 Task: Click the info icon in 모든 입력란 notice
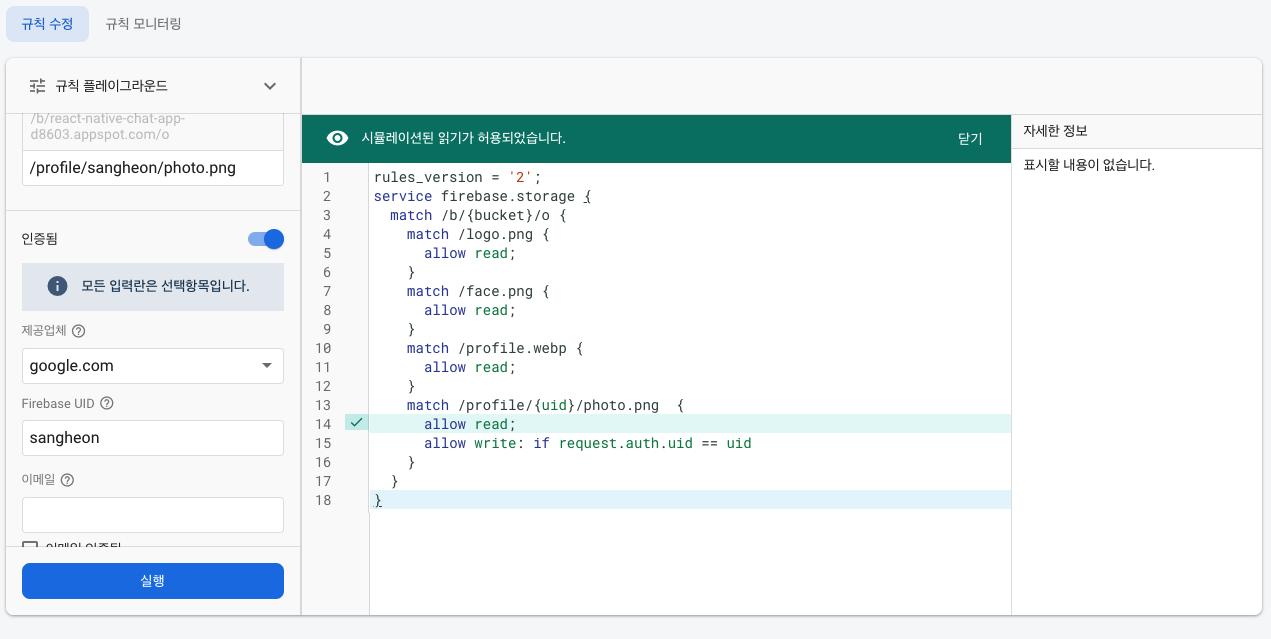pos(58,286)
